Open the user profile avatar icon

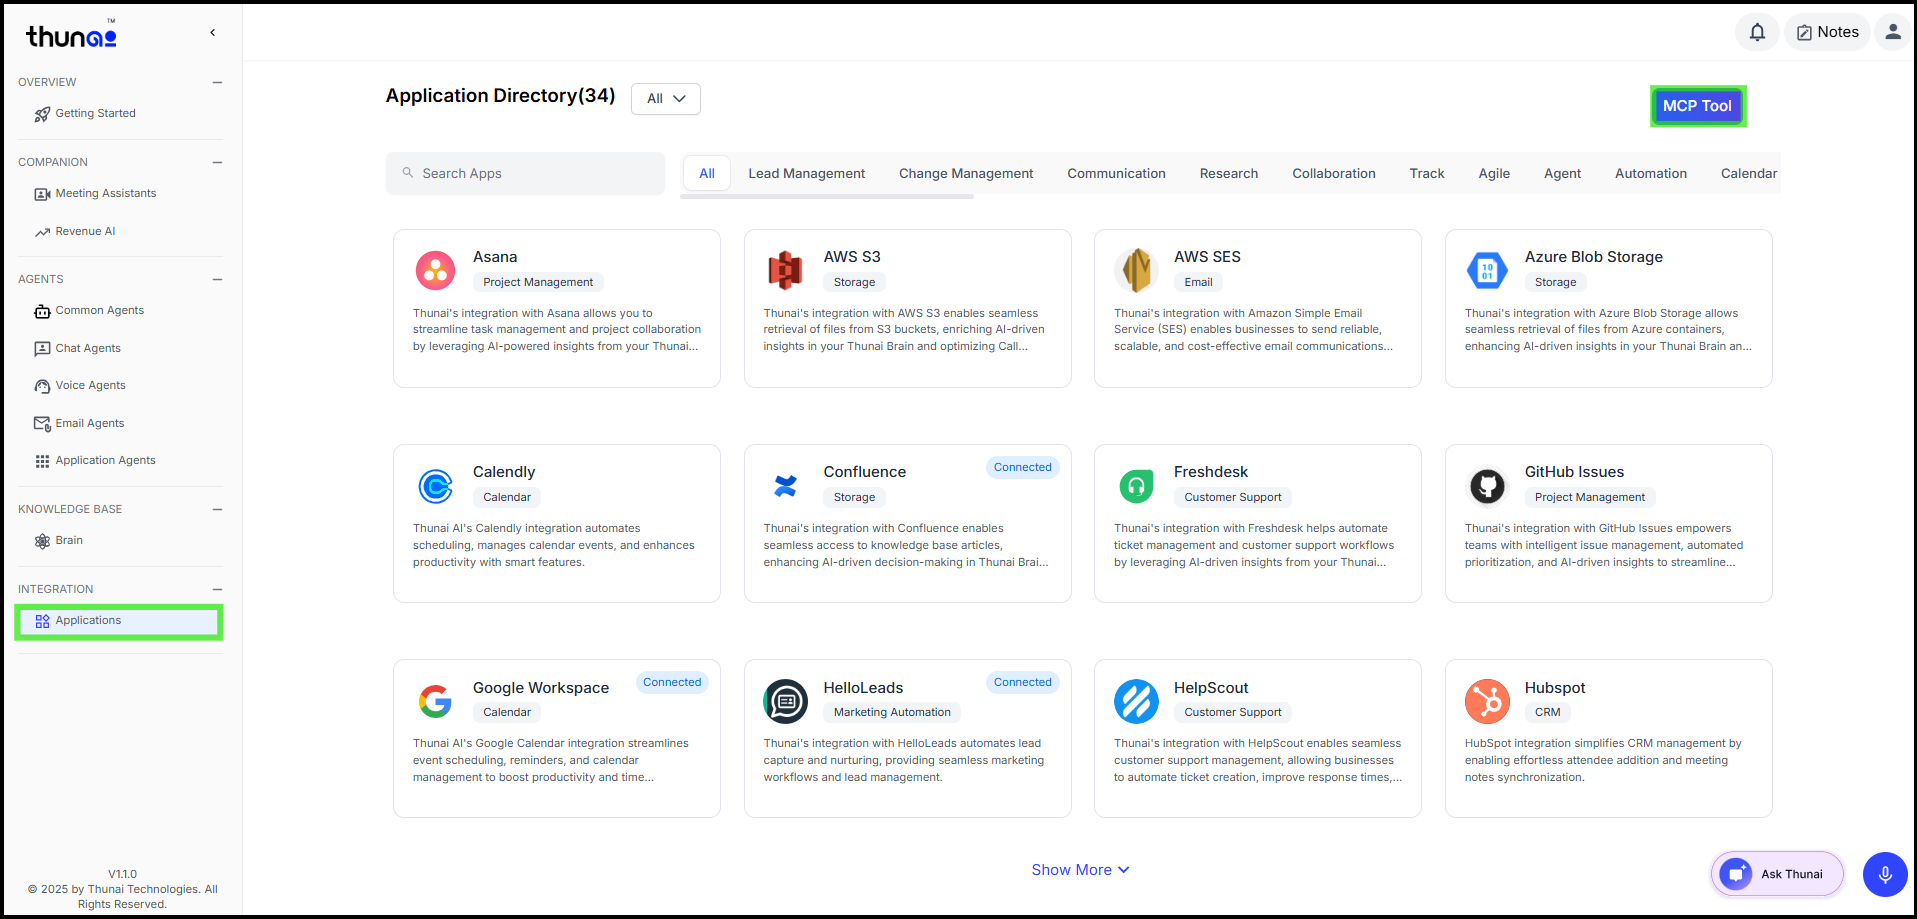click(x=1892, y=32)
